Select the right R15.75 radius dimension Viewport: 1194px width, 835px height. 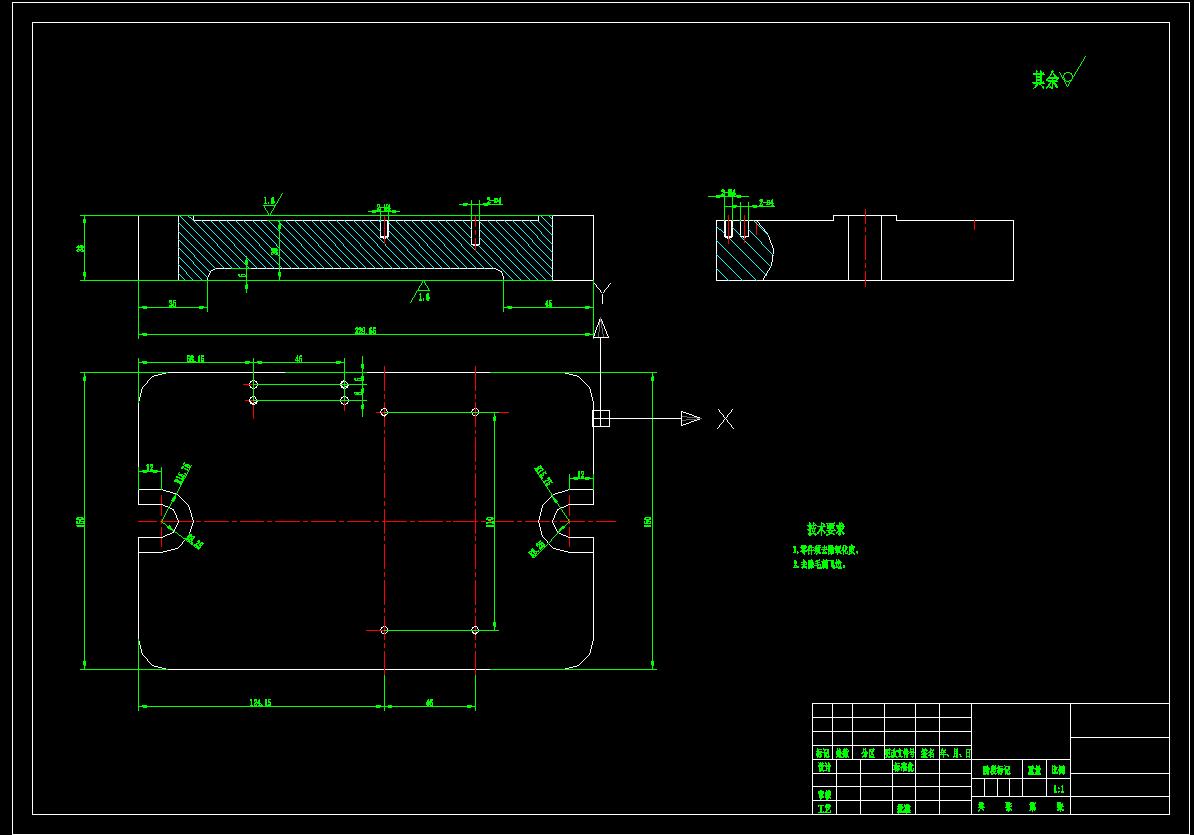coord(544,476)
